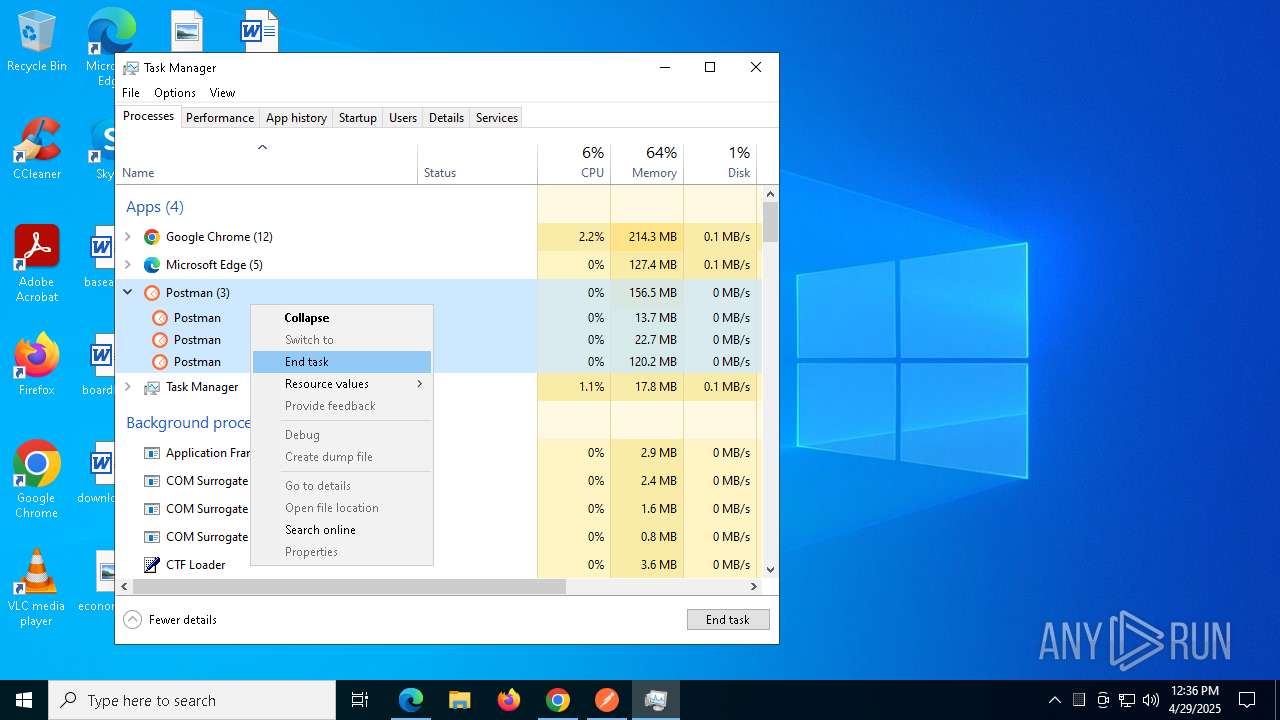Viewport: 1280px width, 720px height.
Task: Show hidden tray icons chevron
Action: 1055,700
